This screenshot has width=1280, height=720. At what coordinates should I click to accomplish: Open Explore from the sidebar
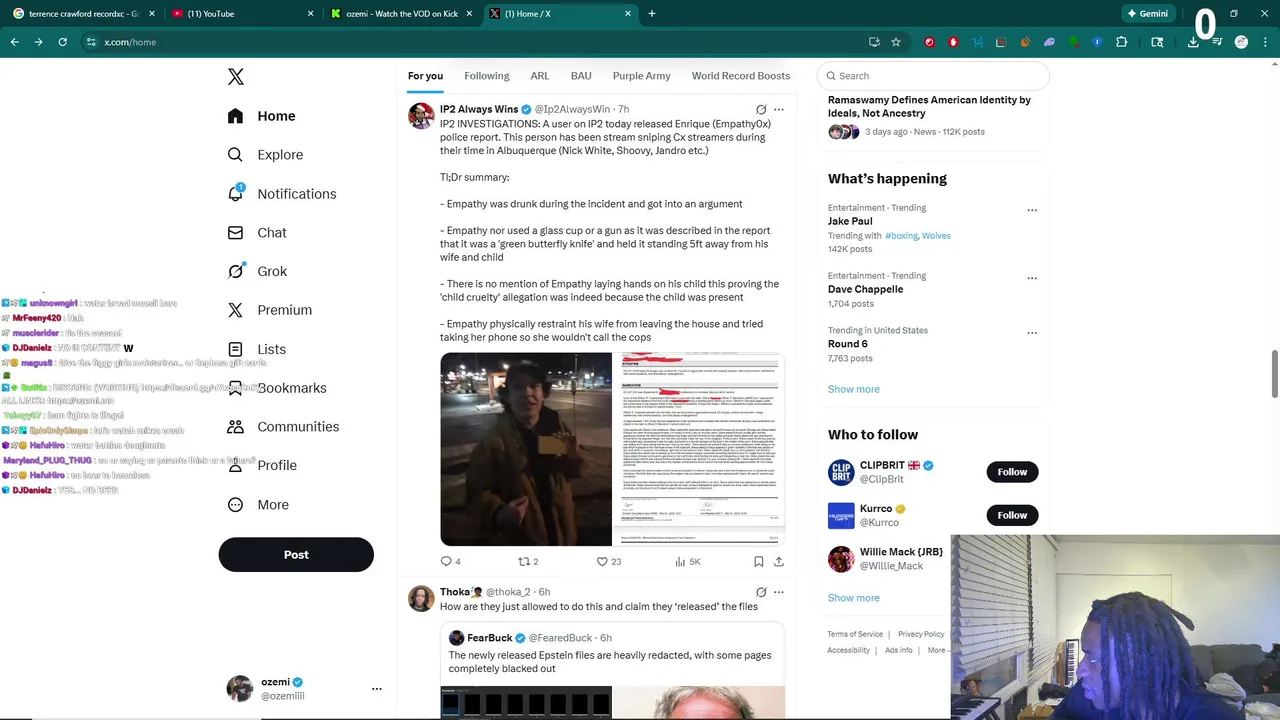265,155
